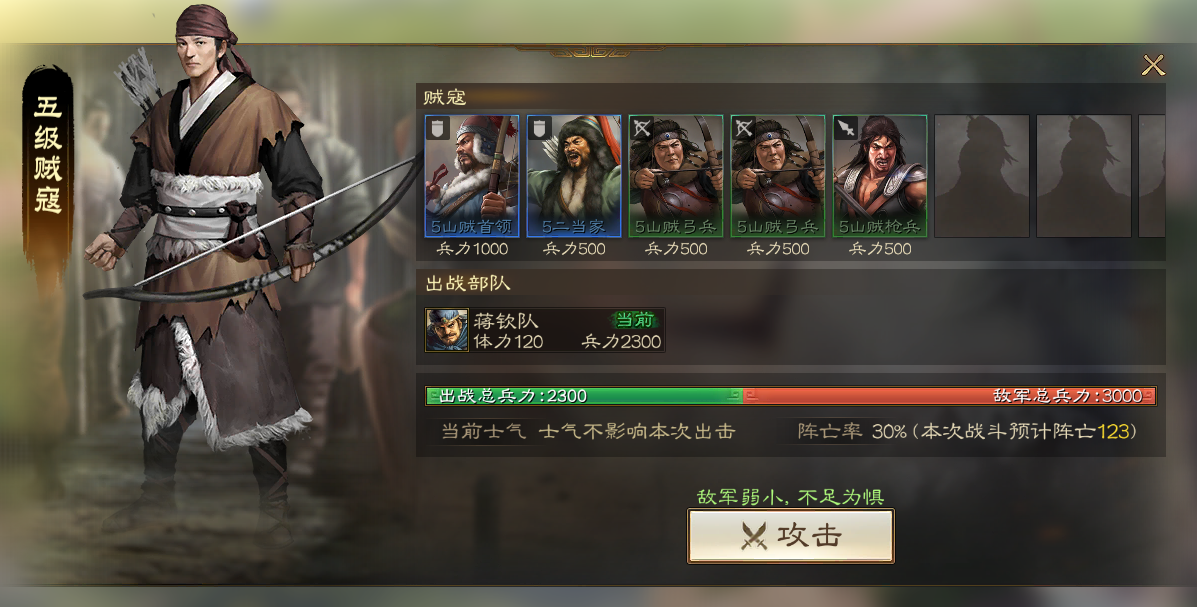Click first empty enemy silhouette slot
The image size is (1197, 607).
click(x=982, y=176)
